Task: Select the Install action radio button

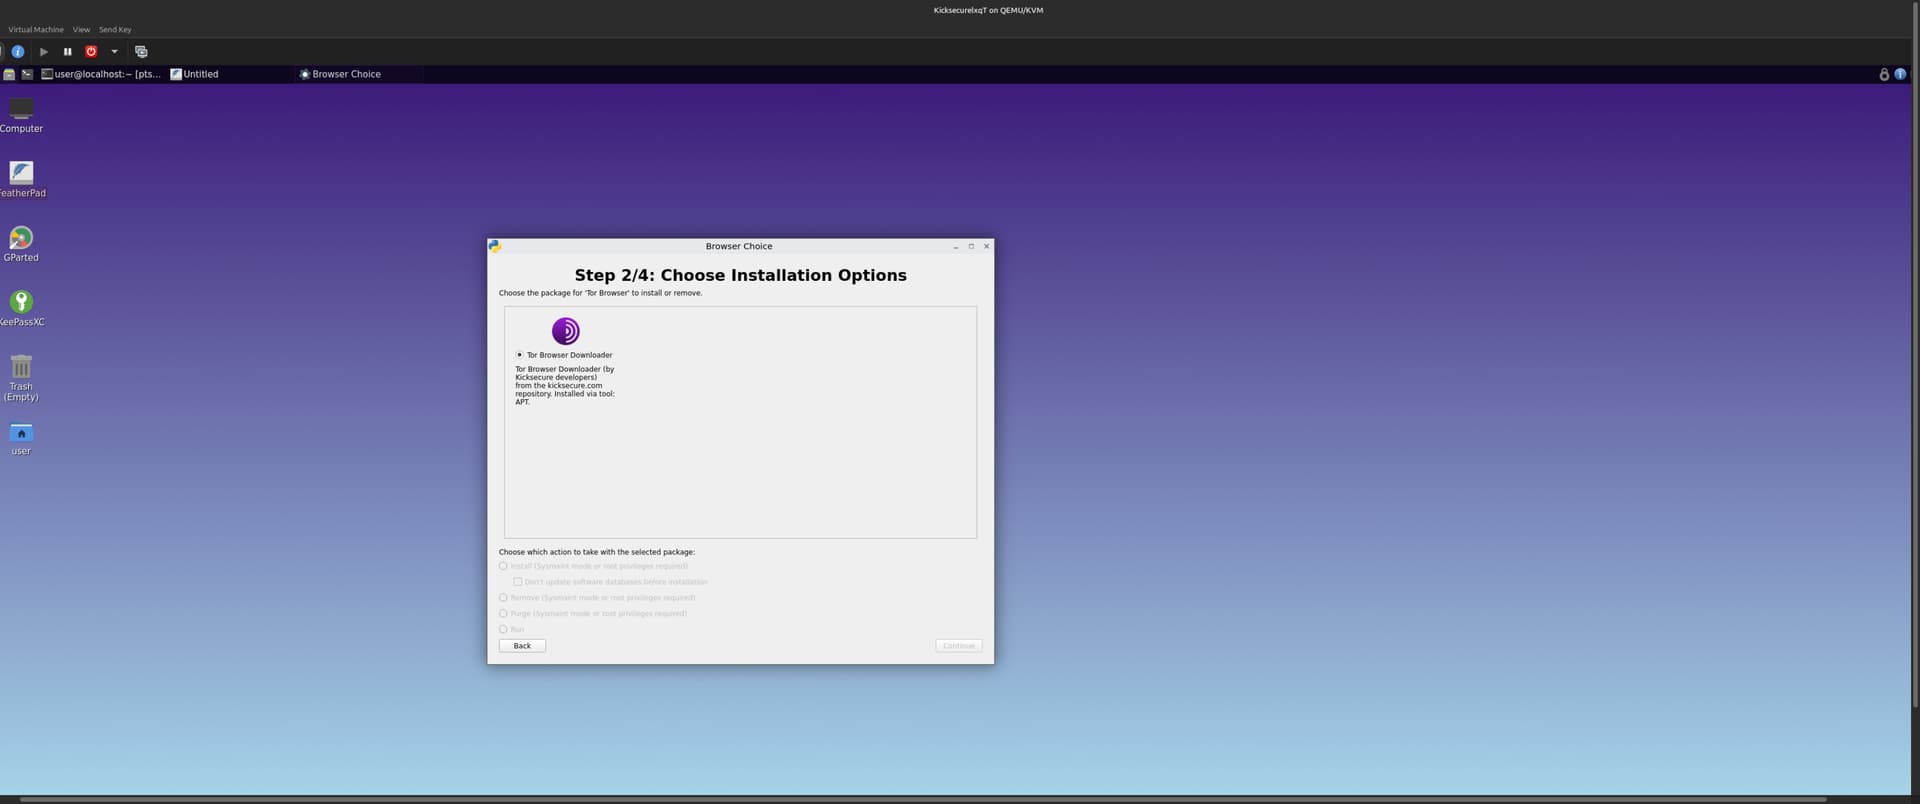Action: click(503, 566)
